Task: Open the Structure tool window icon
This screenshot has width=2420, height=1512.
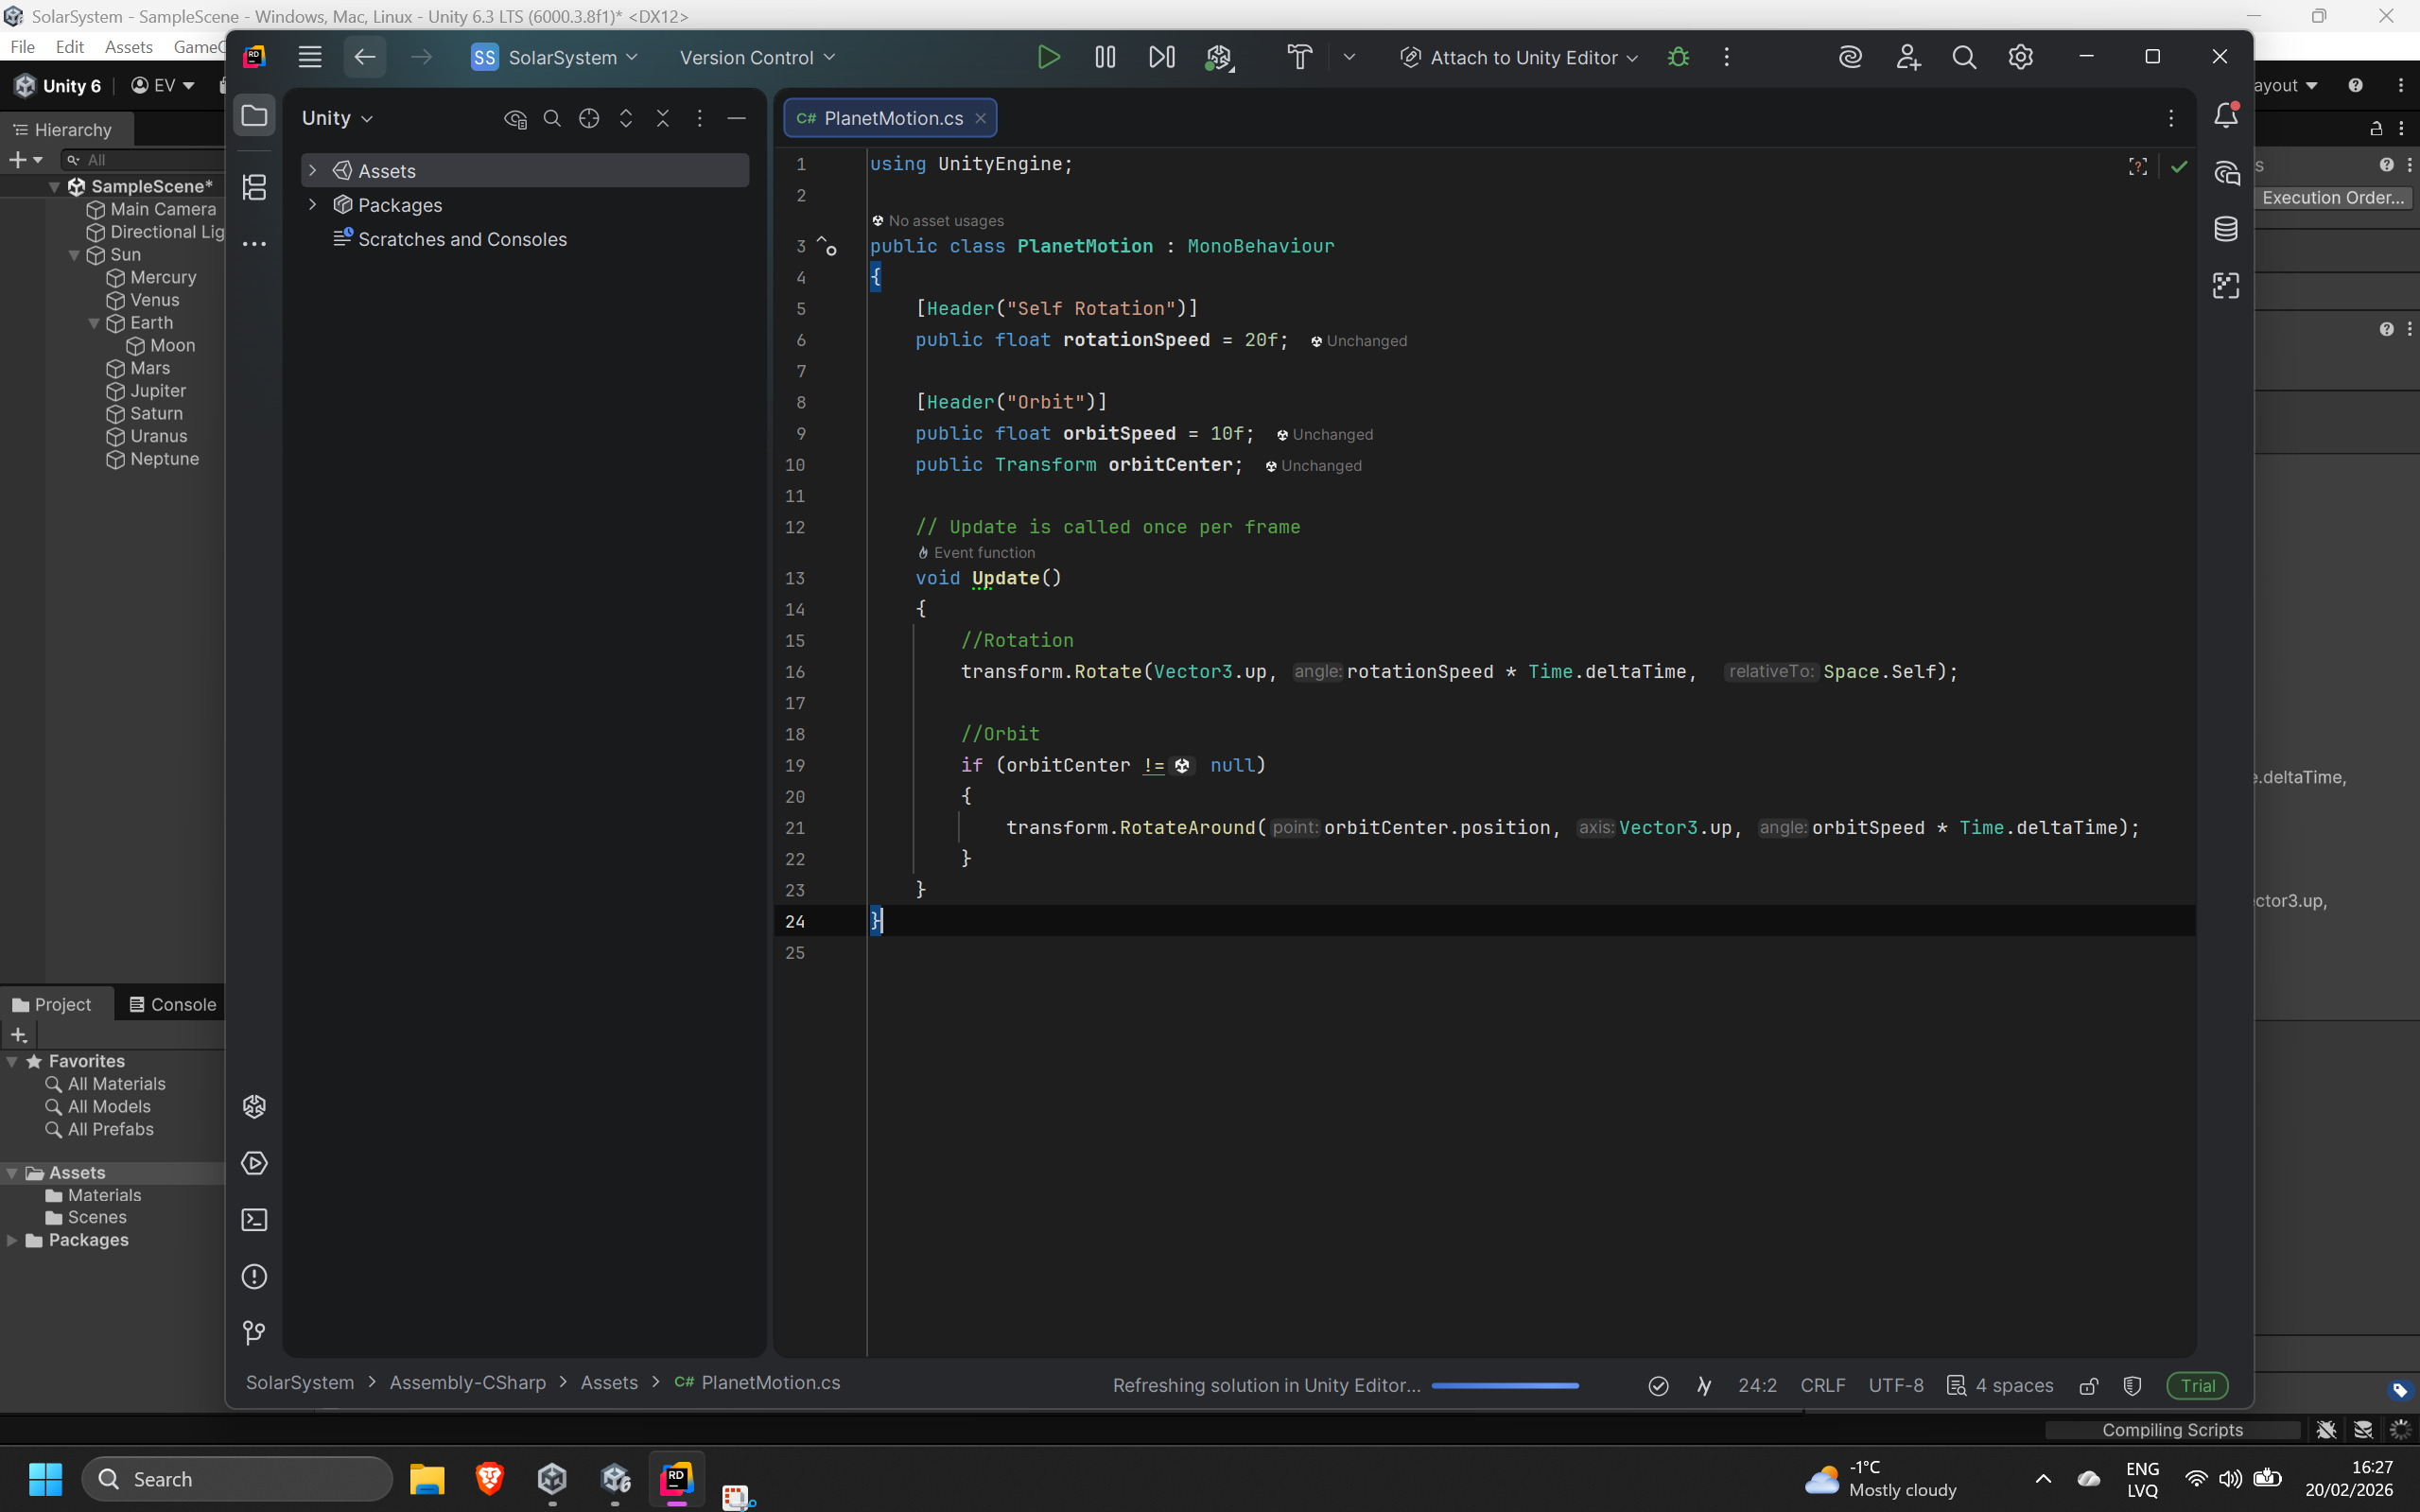Action: pyautogui.click(x=254, y=187)
